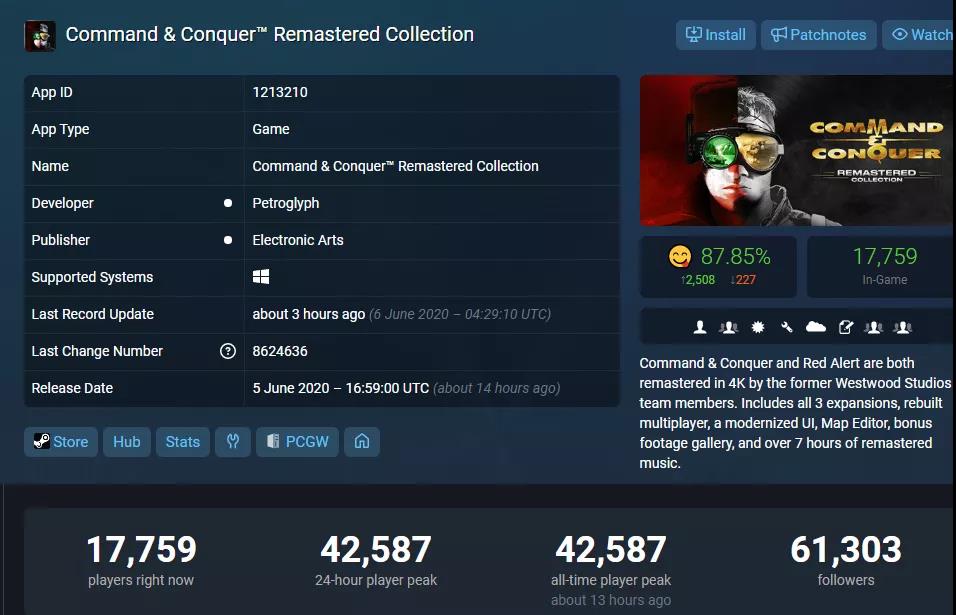Image resolution: width=956 pixels, height=615 pixels.
Task: Click the small game icon beside title
Action: pyautogui.click(x=40, y=36)
